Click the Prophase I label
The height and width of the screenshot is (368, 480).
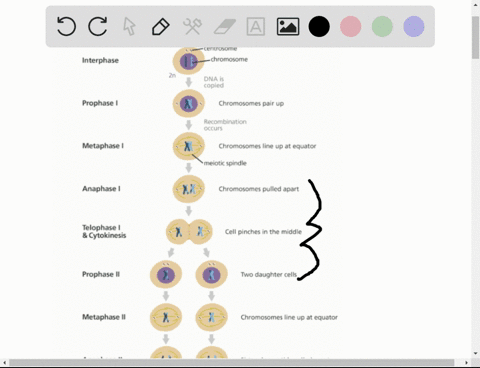(x=100, y=103)
